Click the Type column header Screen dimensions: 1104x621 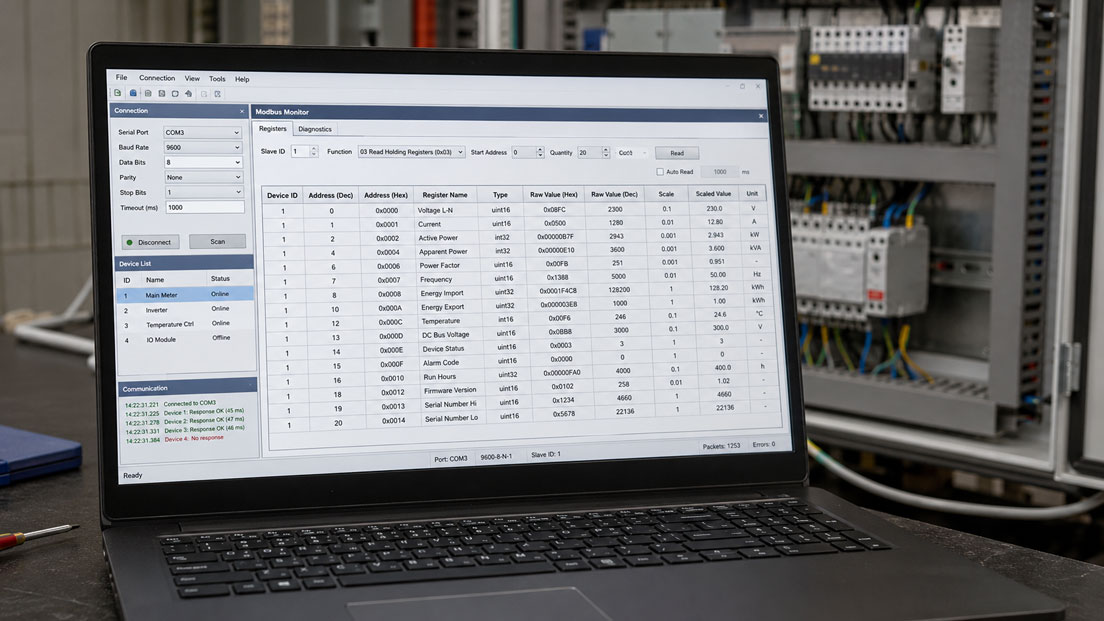coord(500,195)
